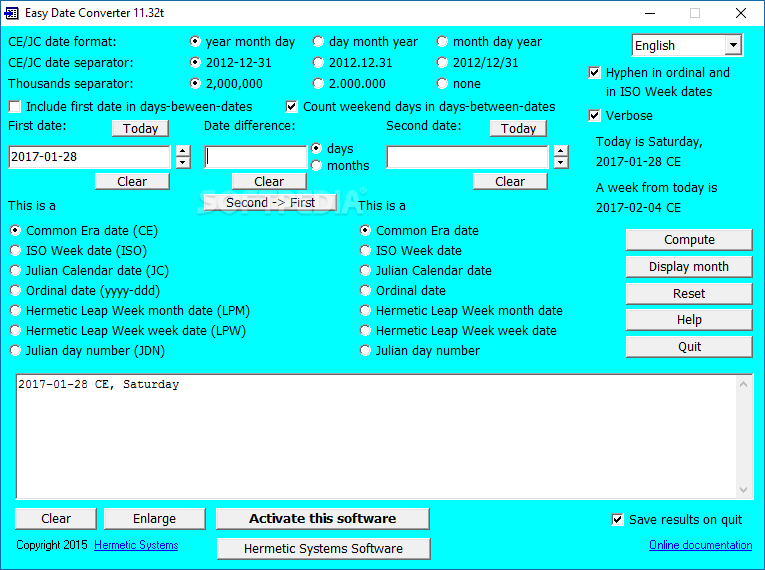Click the Display month button

tap(689, 266)
